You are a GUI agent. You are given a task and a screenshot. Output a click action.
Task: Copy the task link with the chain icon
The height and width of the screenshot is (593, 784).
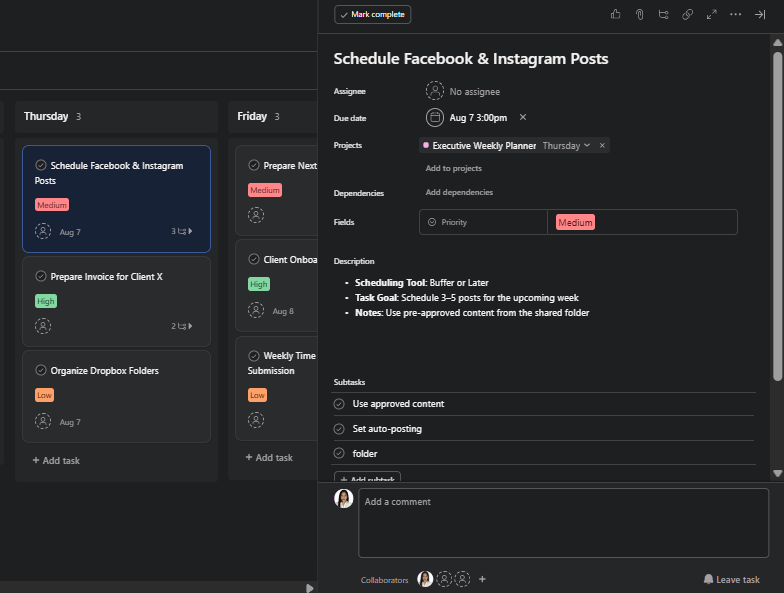pyautogui.click(x=687, y=15)
